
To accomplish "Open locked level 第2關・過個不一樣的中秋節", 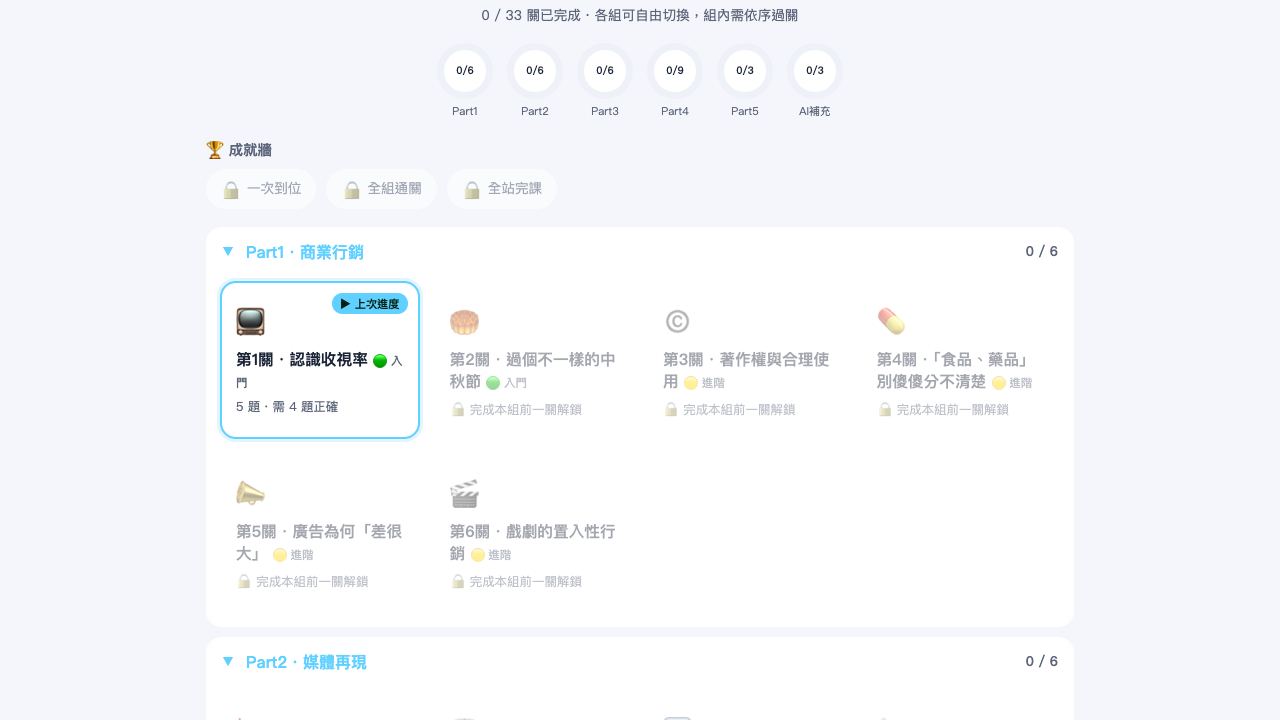I will [533, 360].
